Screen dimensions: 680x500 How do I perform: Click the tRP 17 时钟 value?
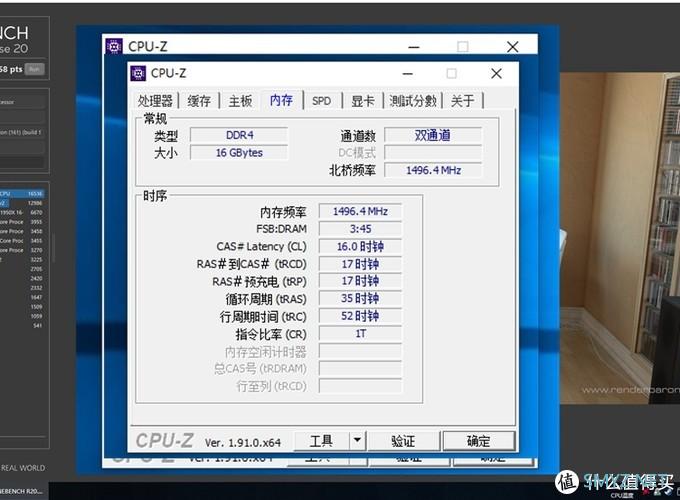[360, 281]
